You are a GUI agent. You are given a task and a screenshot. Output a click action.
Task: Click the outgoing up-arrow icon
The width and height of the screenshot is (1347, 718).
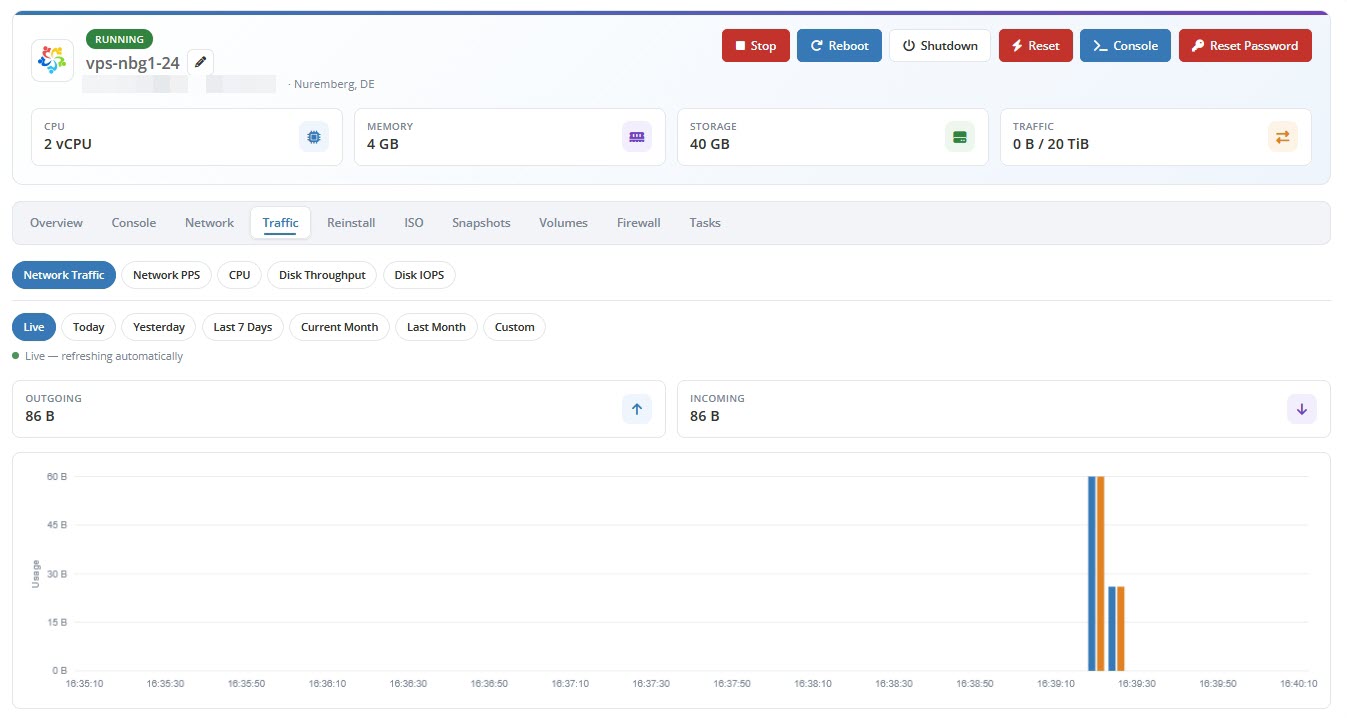[x=637, y=409]
